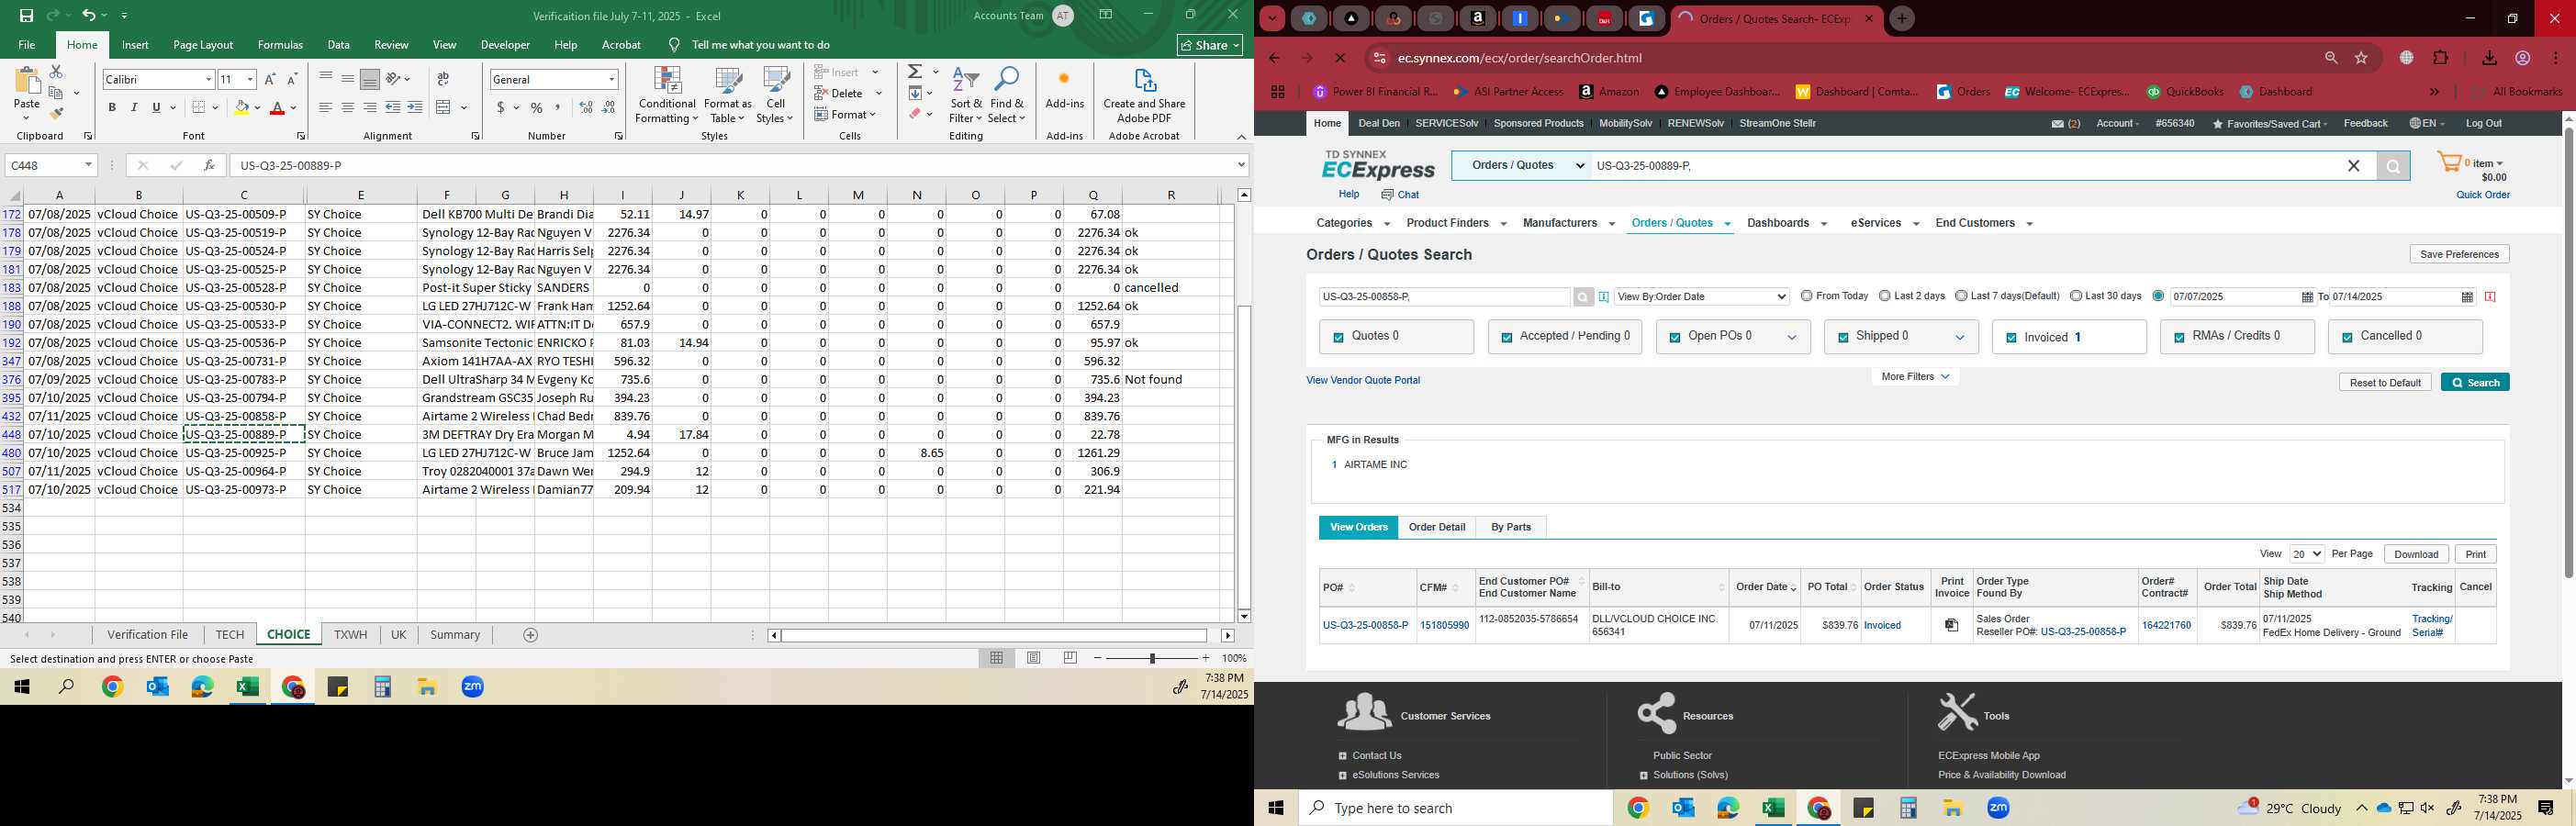The image size is (2576, 826).
Task: Click ECExpress search magnifier button
Action: pos(2393,166)
